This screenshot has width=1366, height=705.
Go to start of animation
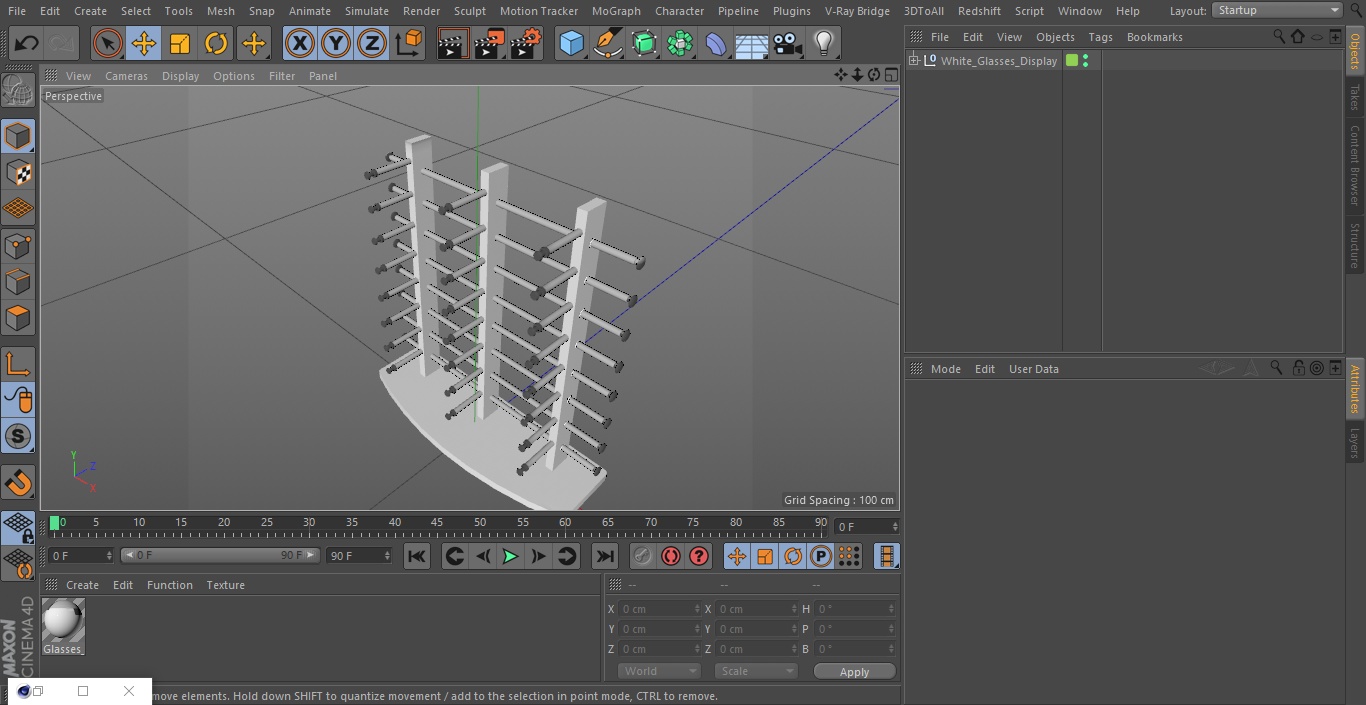(417, 556)
